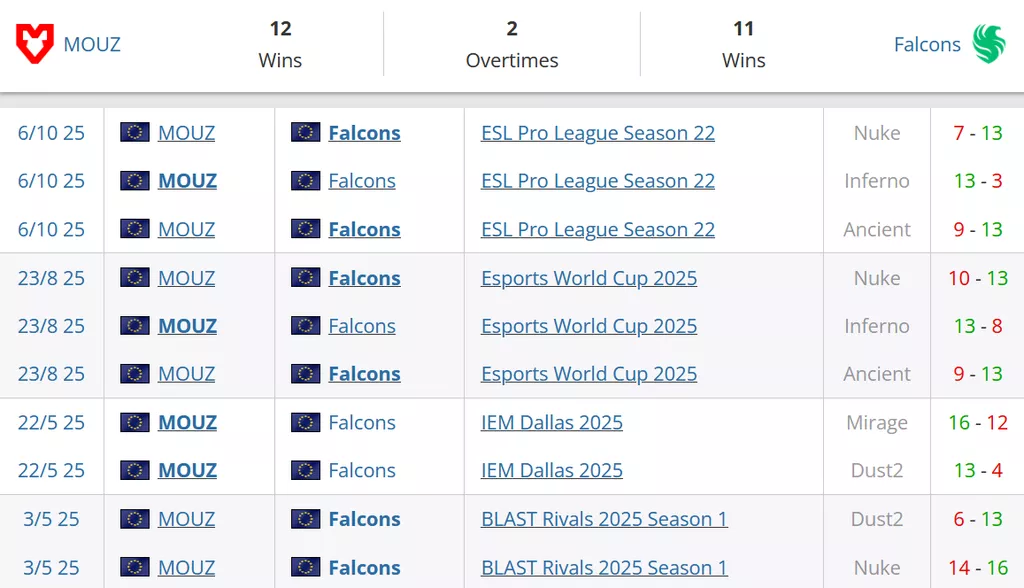
Task: Click the EU flag beside MOUZ on the 13 - 3 Inferno row
Action: 135,181
